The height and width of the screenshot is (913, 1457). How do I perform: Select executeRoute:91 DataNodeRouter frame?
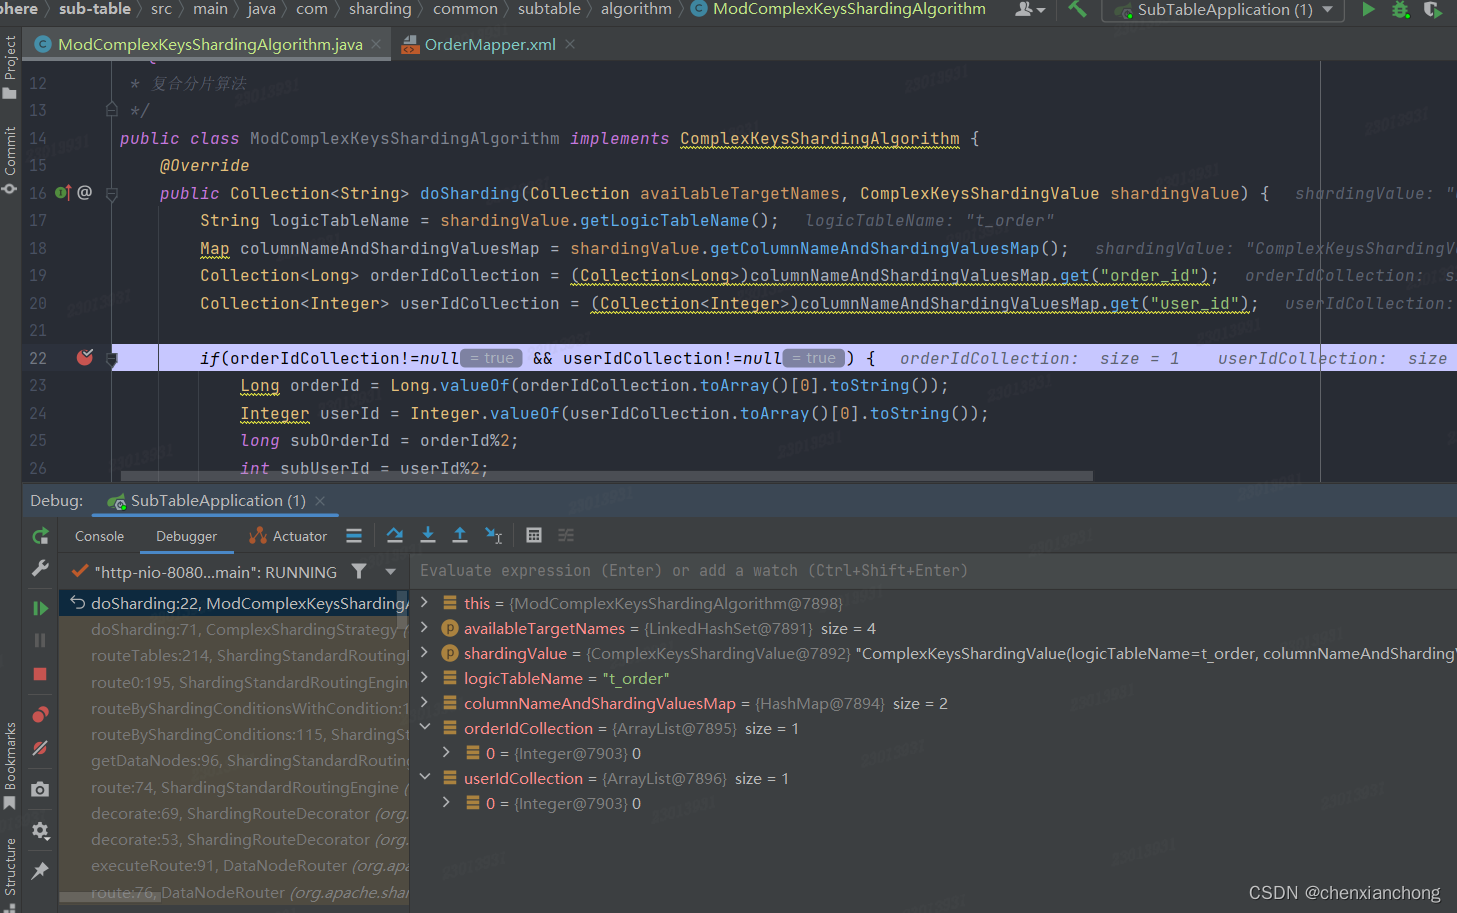(234, 865)
